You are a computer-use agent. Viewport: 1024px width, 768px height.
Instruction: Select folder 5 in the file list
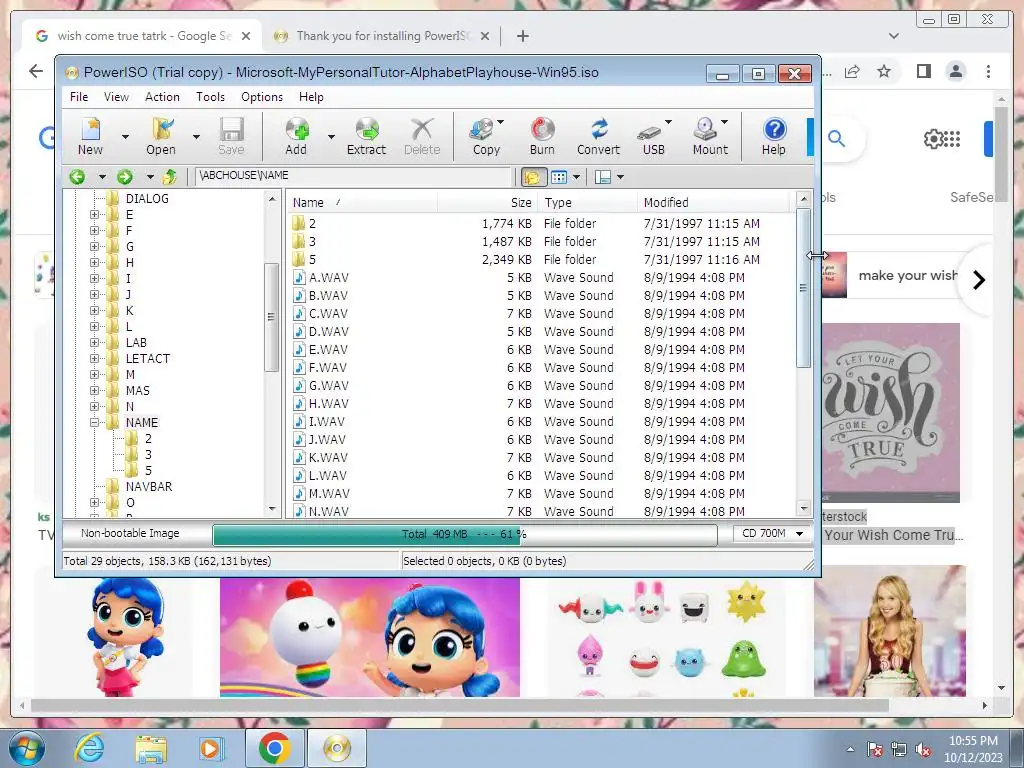point(542,259)
